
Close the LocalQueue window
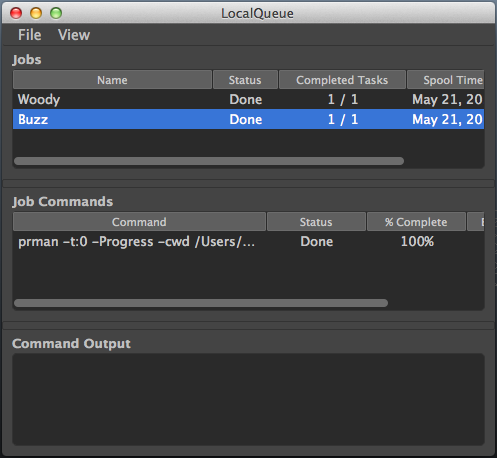(x=16, y=13)
